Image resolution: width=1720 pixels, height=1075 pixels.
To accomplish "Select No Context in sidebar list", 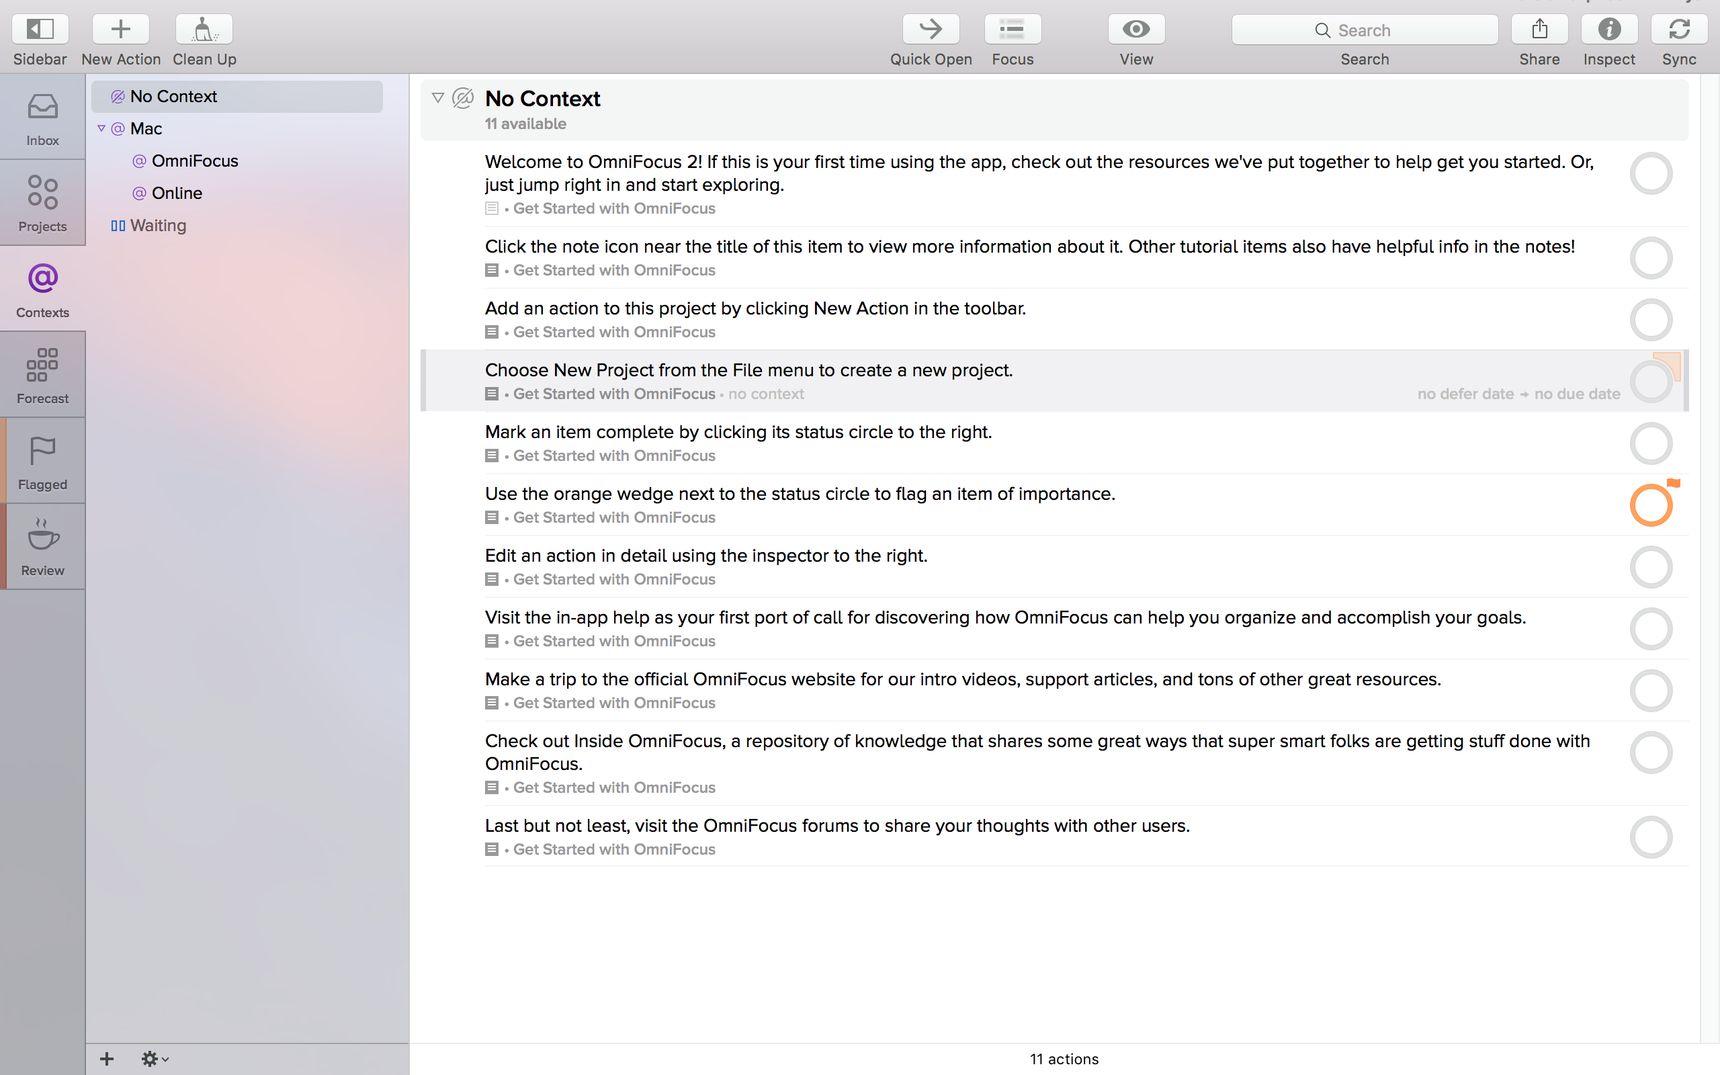I will [237, 96].
